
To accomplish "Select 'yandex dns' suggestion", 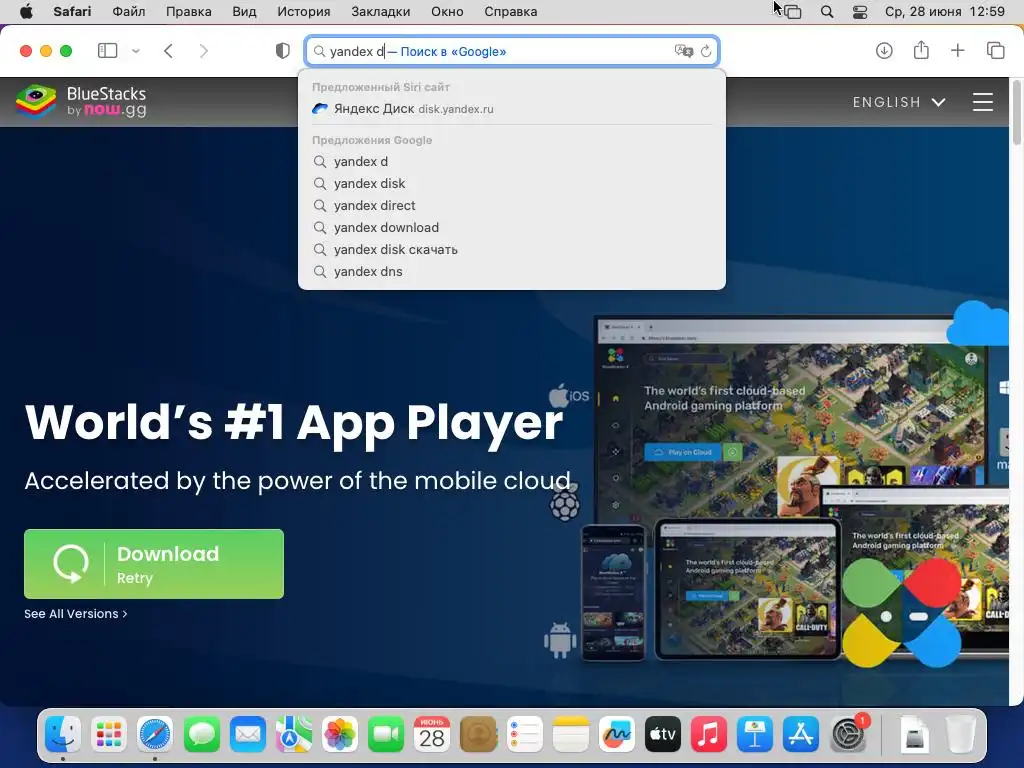I will (x=511, y=272).
